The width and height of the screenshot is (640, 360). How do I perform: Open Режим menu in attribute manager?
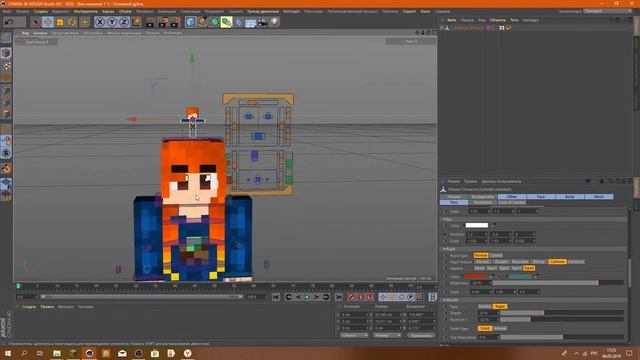tap(453, 181)
